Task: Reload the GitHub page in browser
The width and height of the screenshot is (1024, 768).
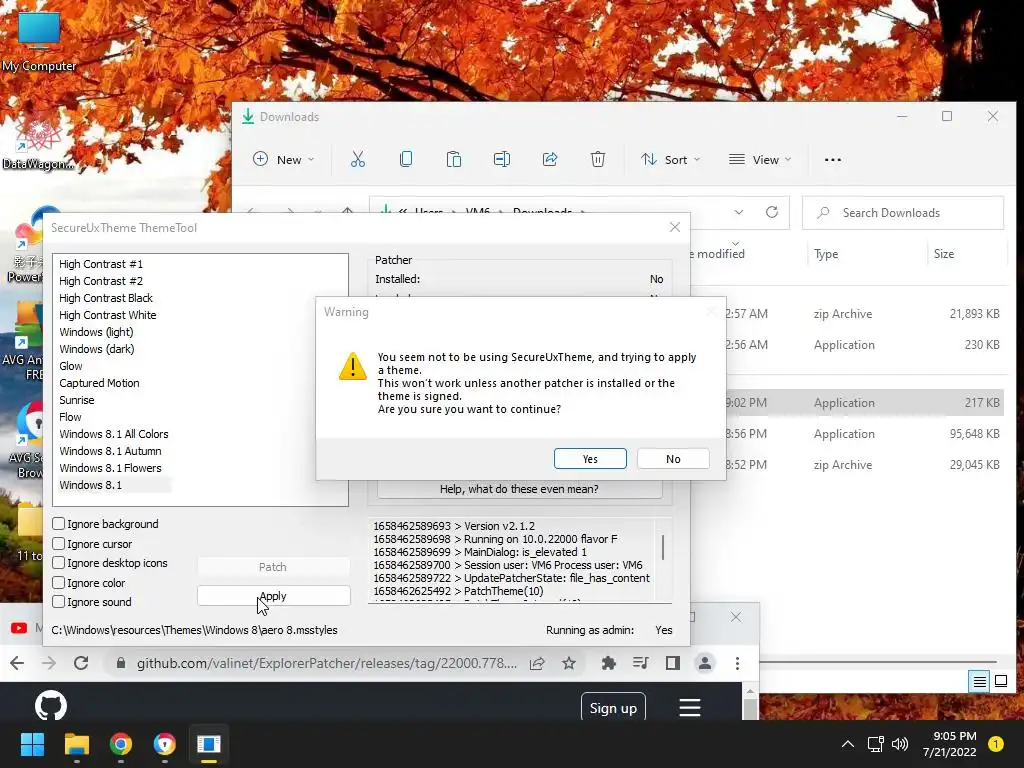Action: coord(81,664)
